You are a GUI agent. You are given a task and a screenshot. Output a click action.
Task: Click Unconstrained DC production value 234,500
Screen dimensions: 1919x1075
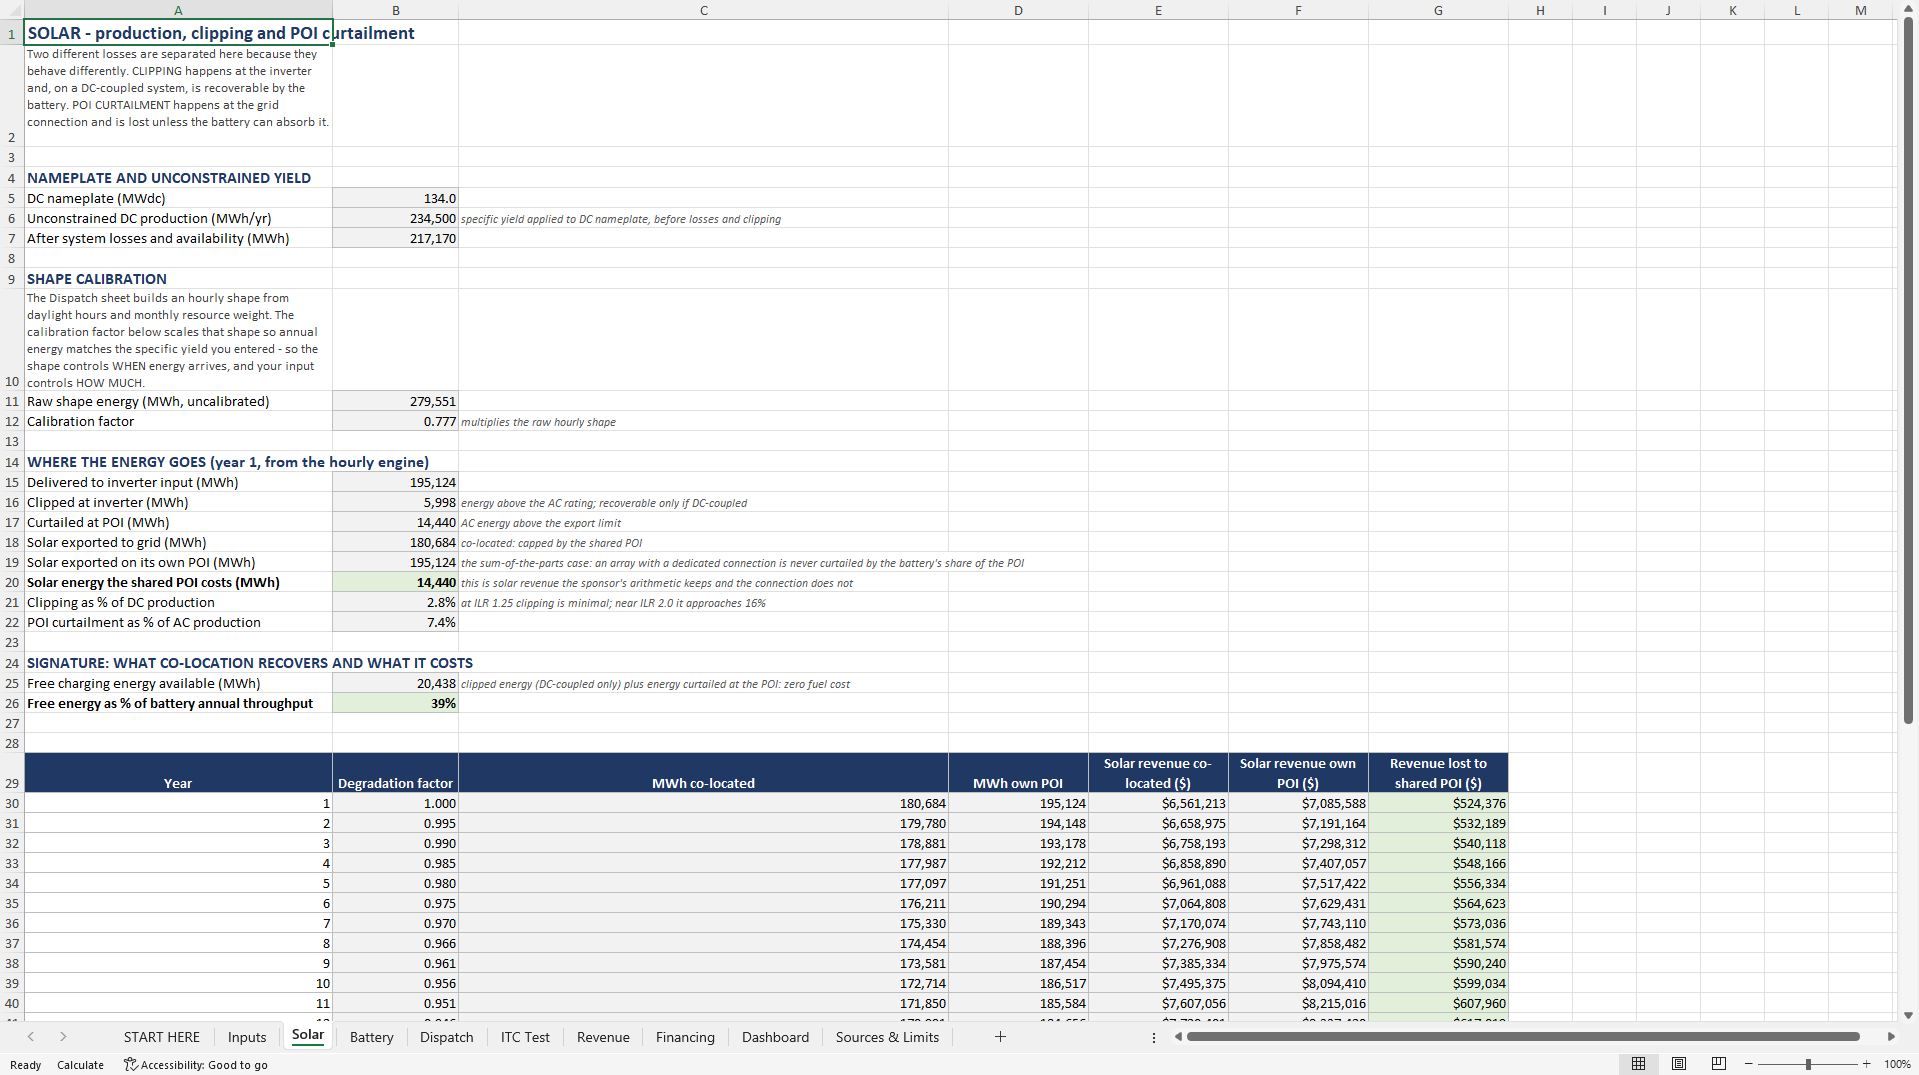tap(395, 218)
